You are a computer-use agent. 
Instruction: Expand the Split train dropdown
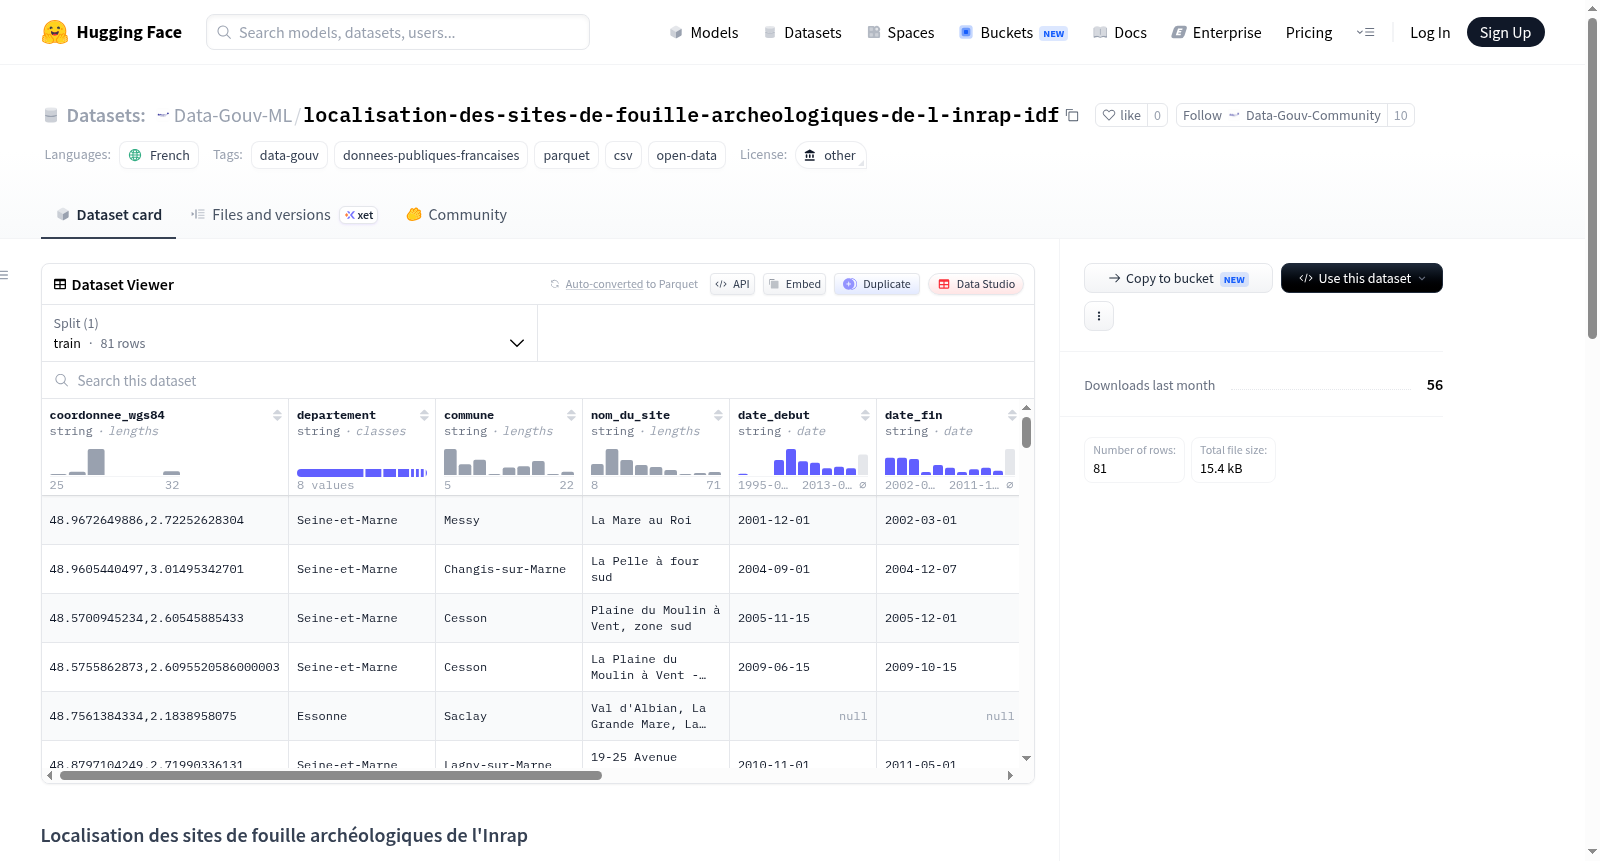coord(290,333)
